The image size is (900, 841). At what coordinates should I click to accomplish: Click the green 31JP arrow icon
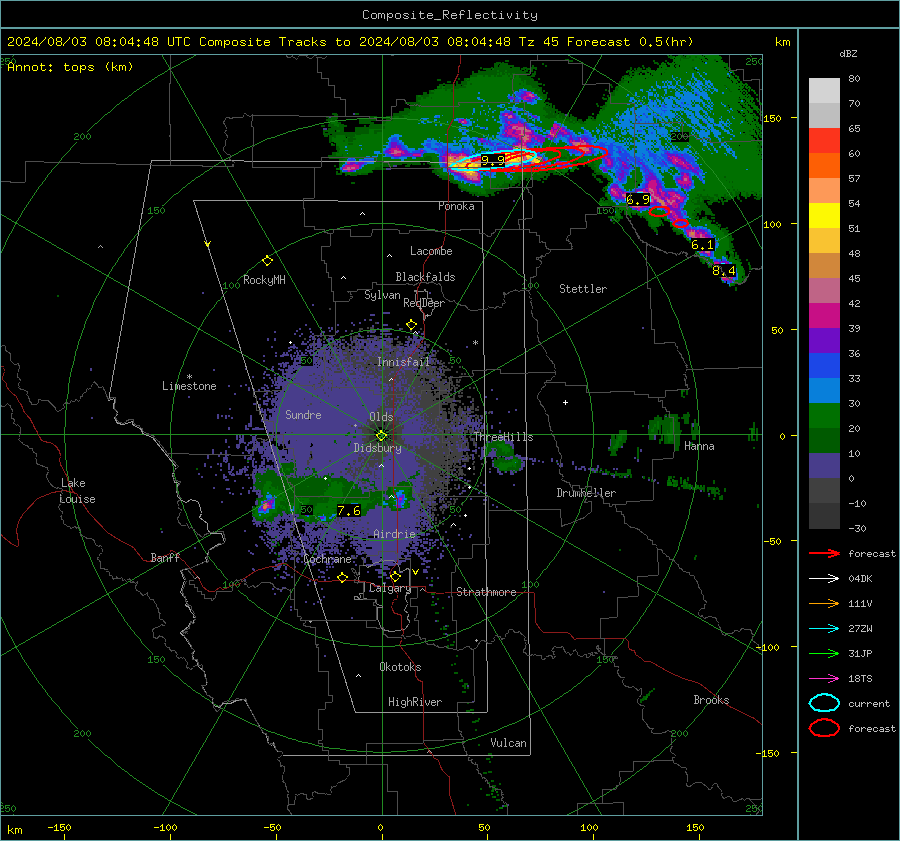[x=824, y=653]
